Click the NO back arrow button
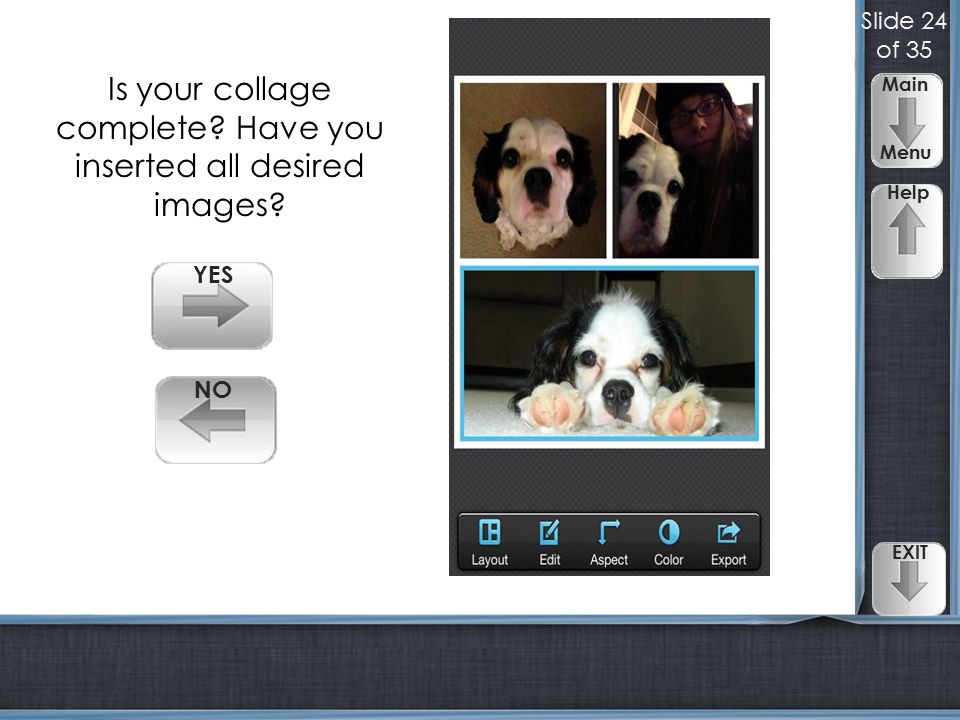 tap(216, 420)
